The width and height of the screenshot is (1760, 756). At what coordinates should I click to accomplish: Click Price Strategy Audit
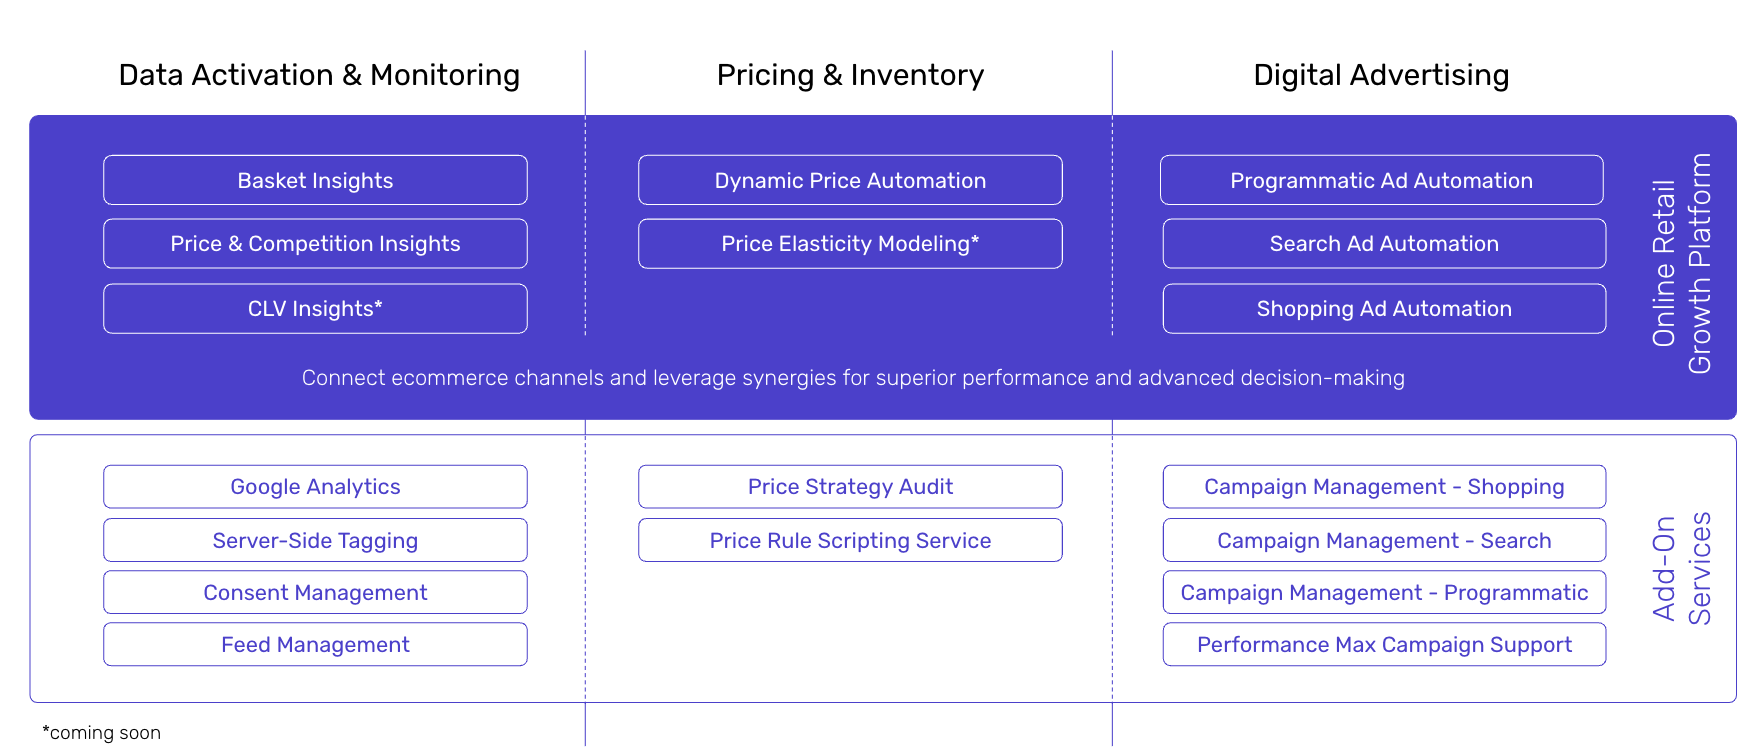pos(850,487)
